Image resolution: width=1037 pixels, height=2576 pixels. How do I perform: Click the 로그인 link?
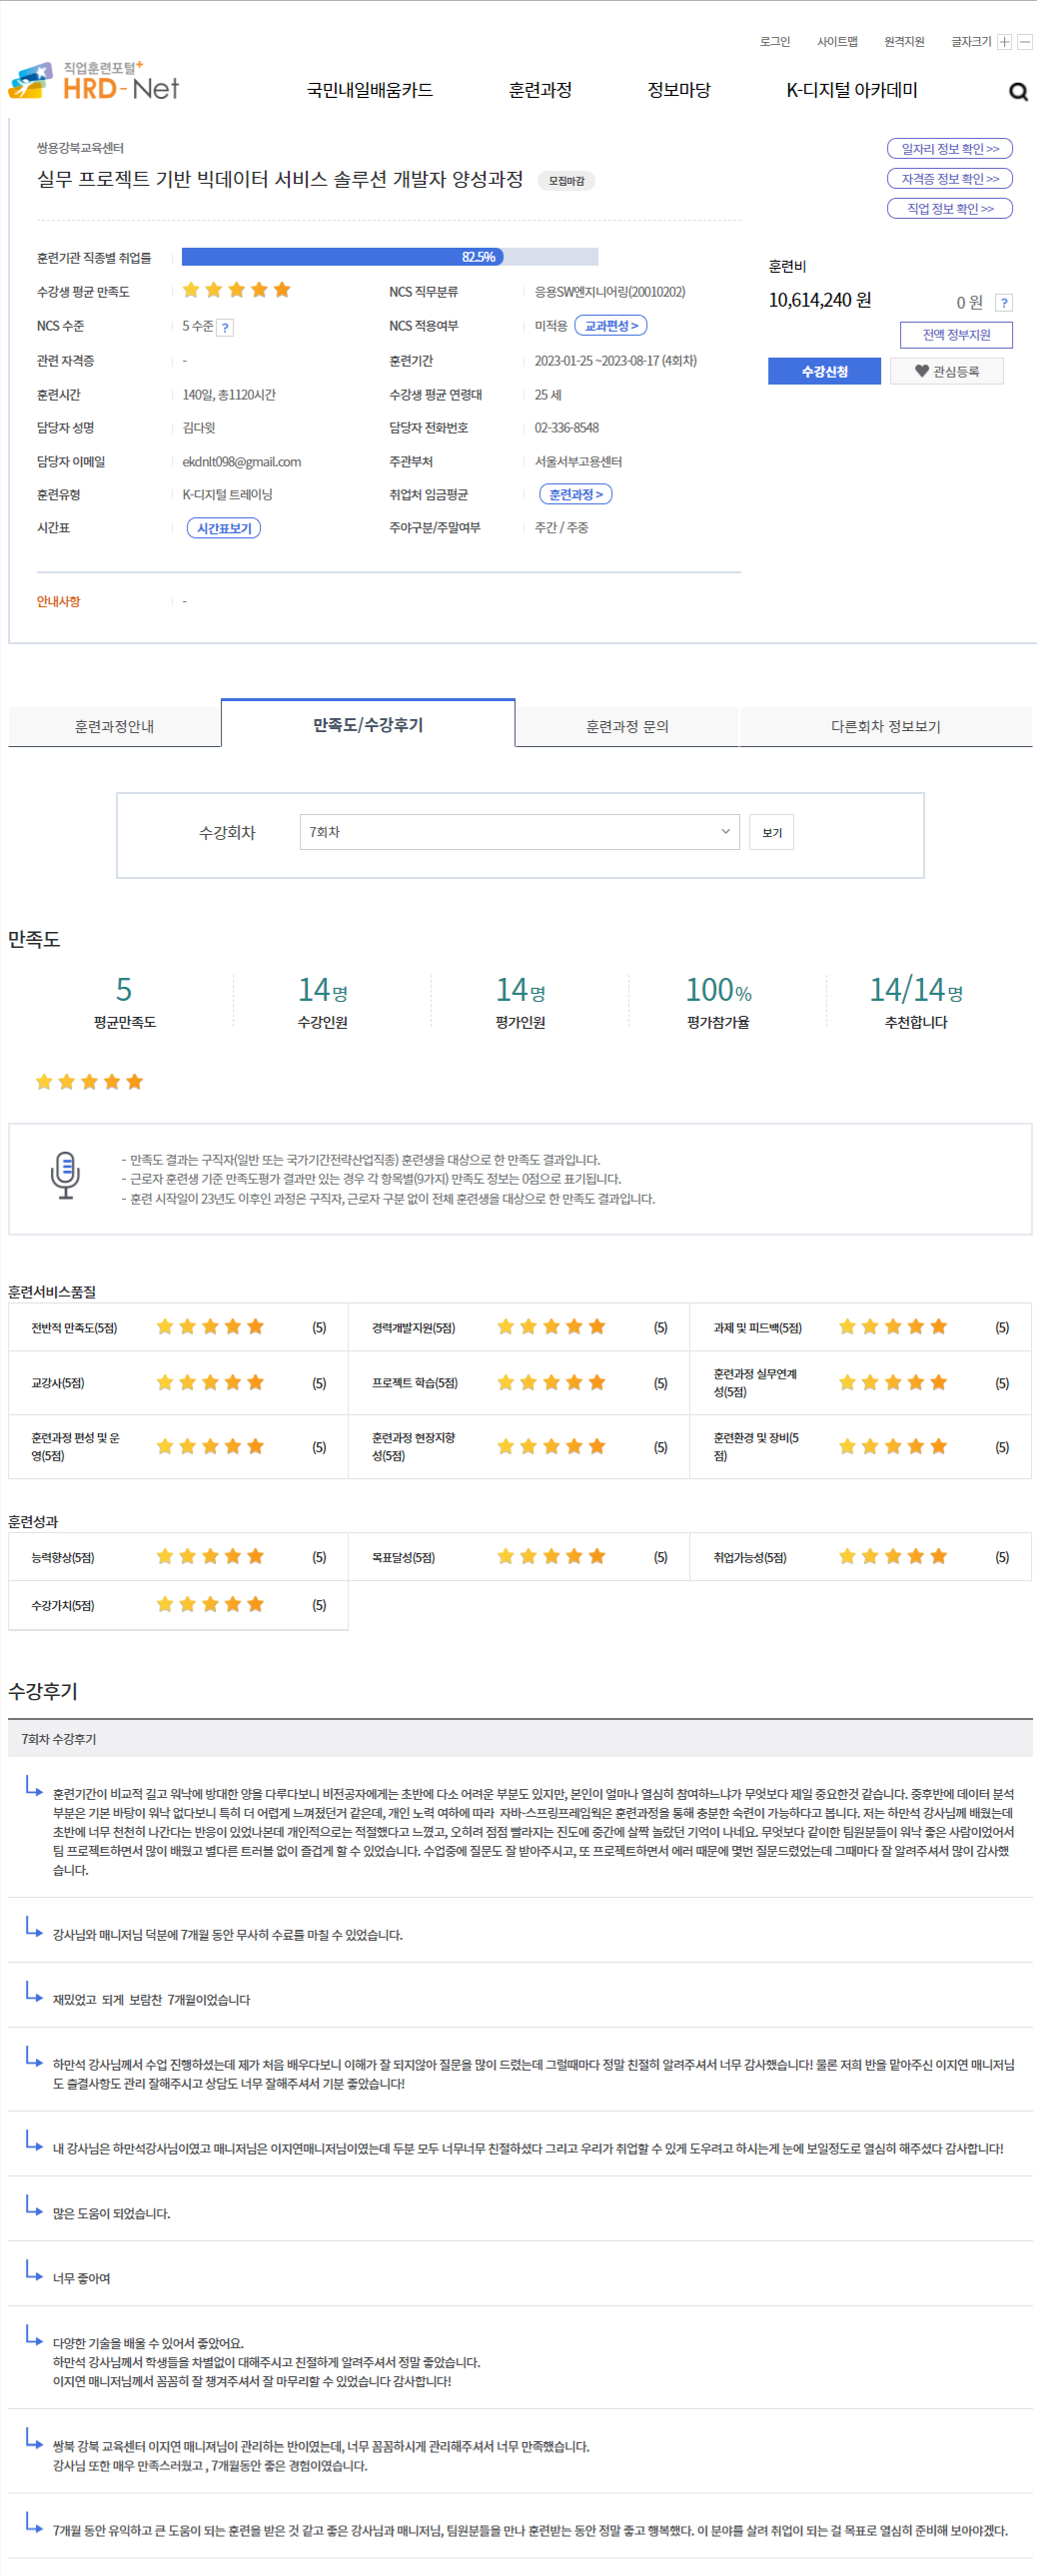tap(774, 42)
